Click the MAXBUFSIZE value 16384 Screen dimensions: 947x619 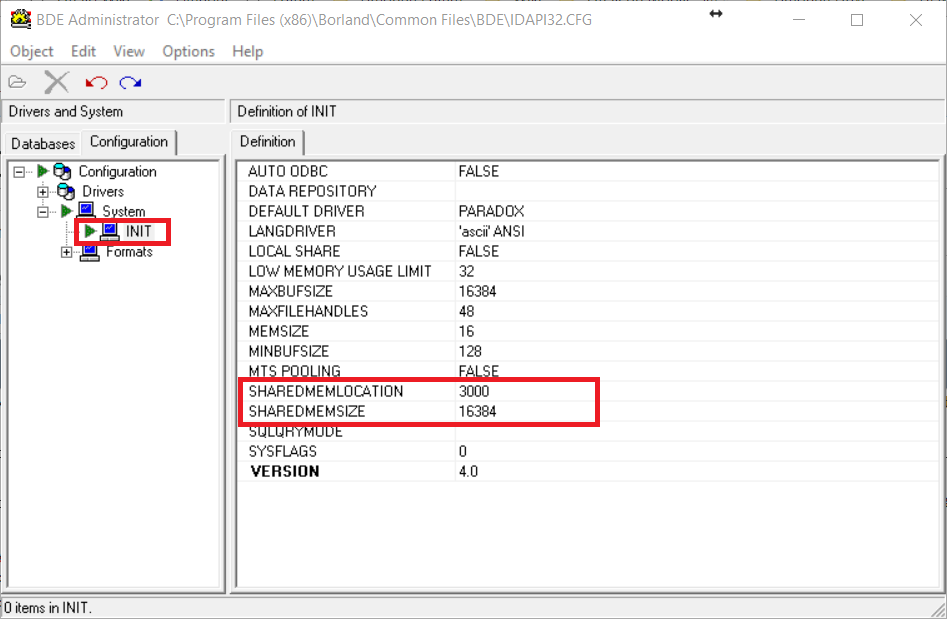[477, 291]
